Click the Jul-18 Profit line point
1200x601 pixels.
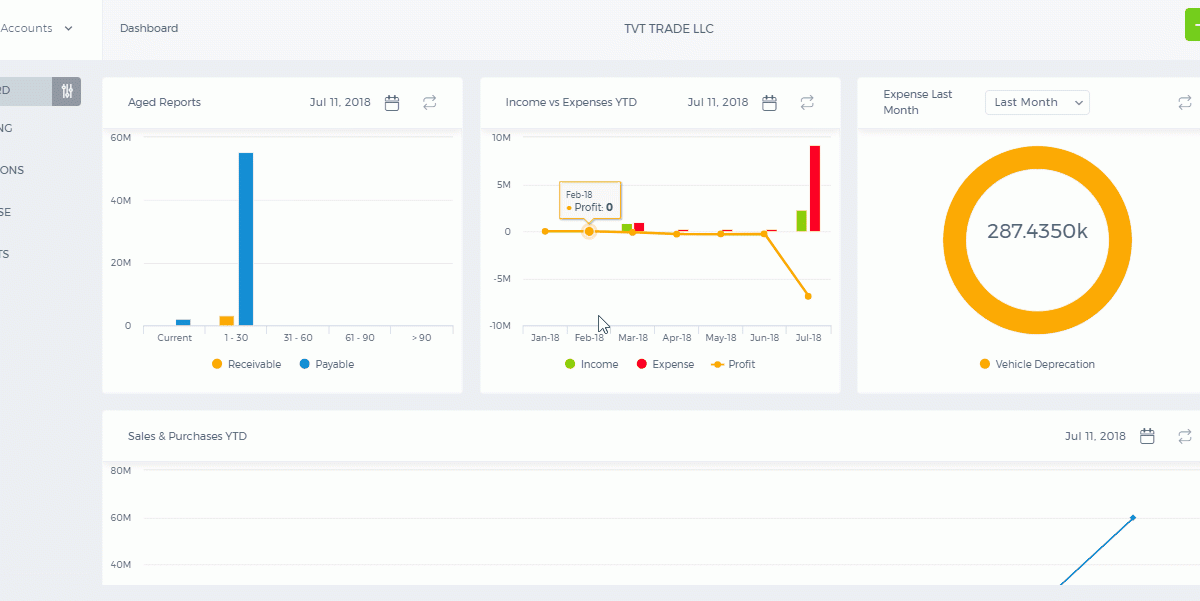808,296
